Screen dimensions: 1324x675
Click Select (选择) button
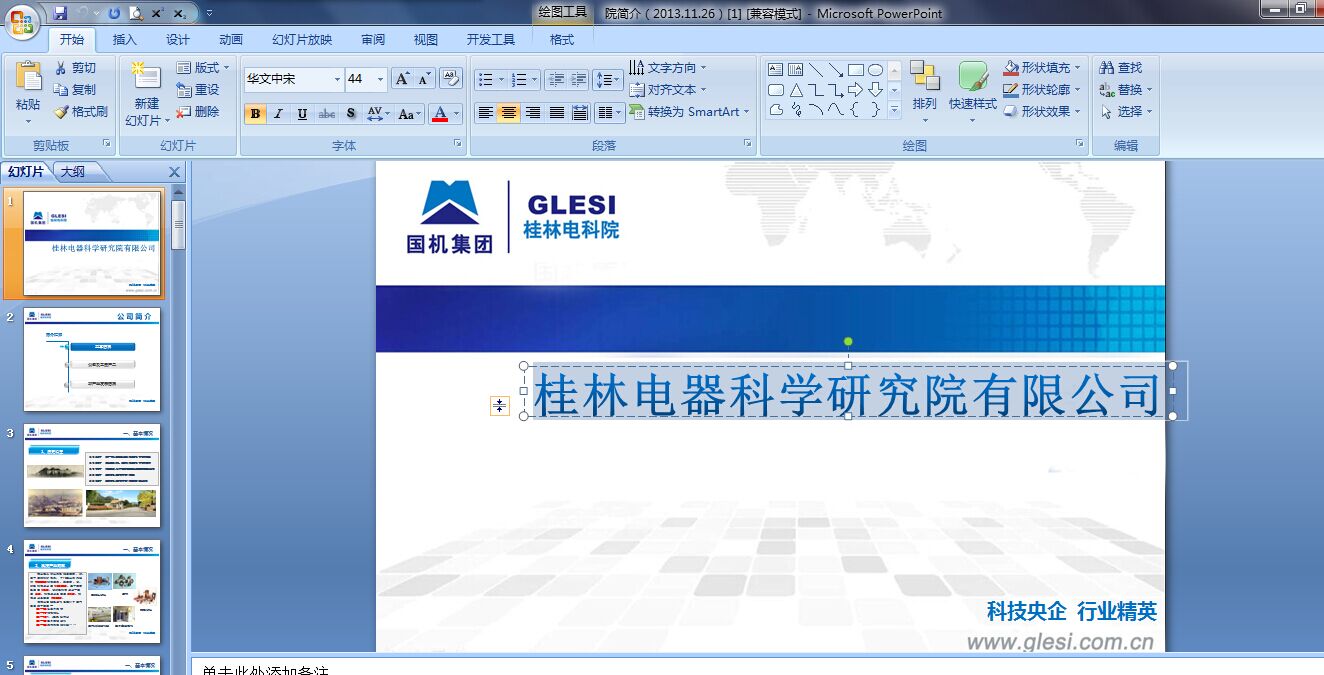click(x=1126, y=112)
